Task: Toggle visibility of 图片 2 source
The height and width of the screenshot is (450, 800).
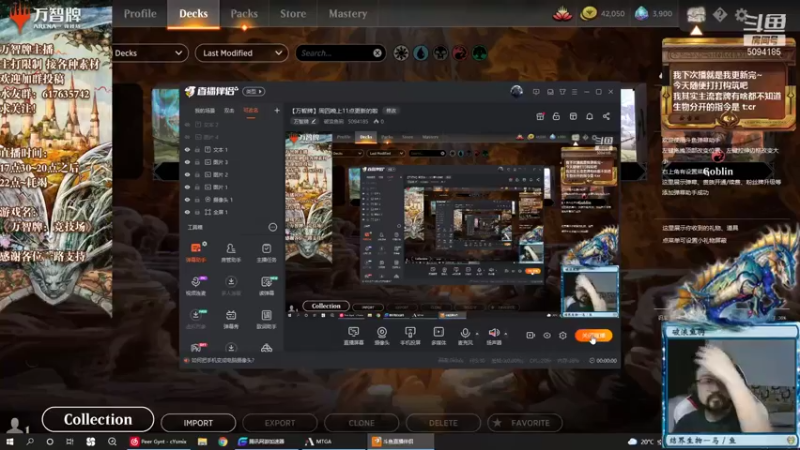Action: click(187, 175)
